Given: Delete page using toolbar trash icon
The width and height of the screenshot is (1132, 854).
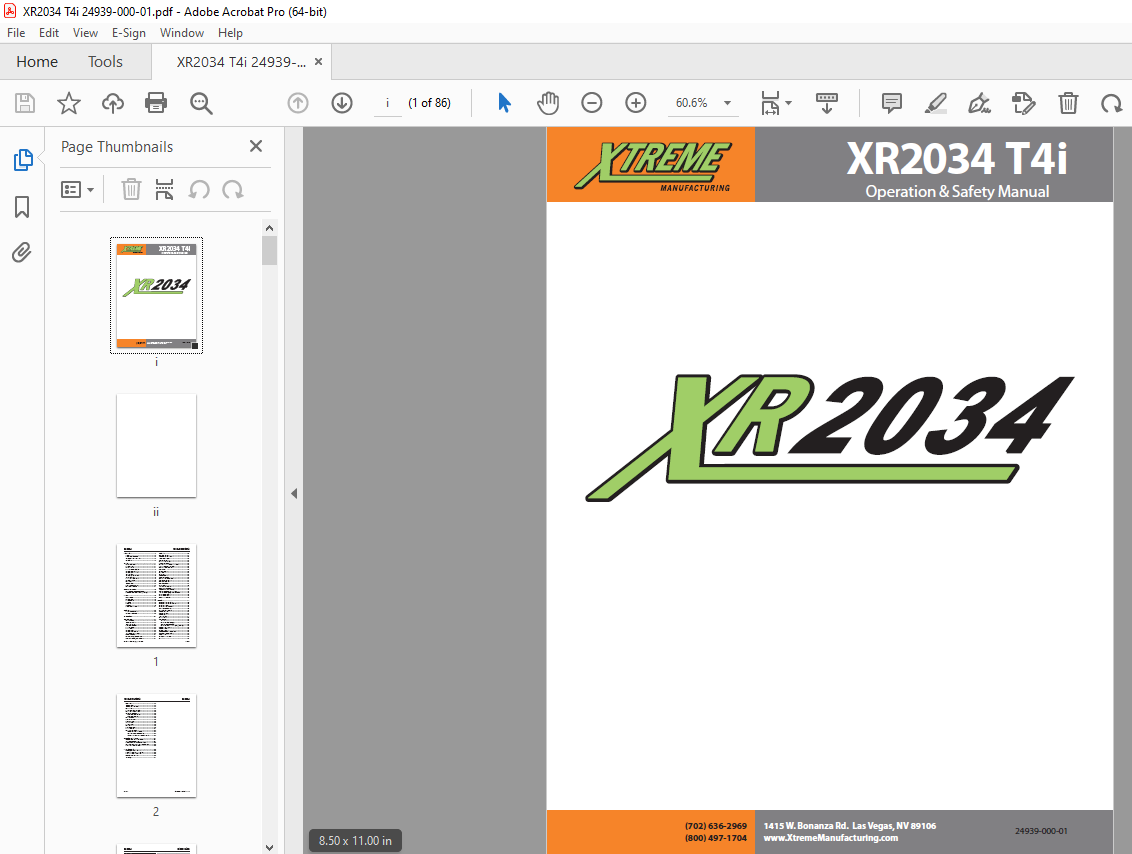Looking at the screenshot, I should pyautogui.click(x=1068, y=103).
